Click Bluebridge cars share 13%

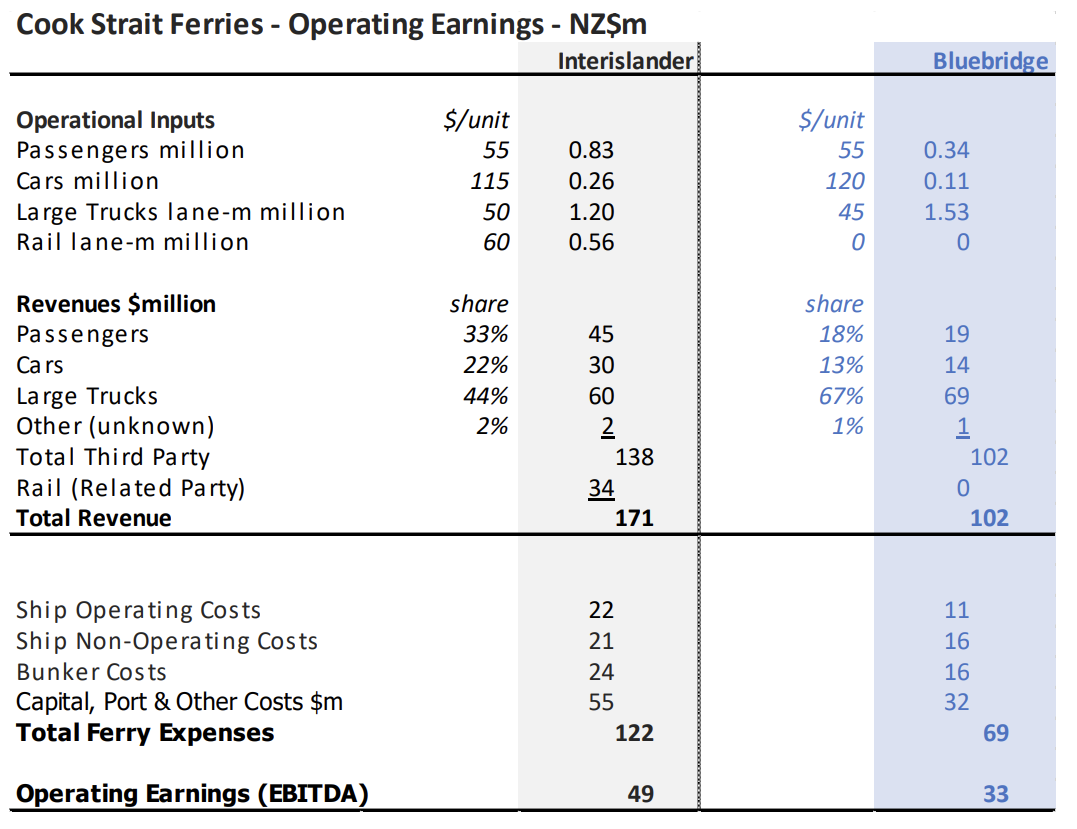tap(841, 365)
